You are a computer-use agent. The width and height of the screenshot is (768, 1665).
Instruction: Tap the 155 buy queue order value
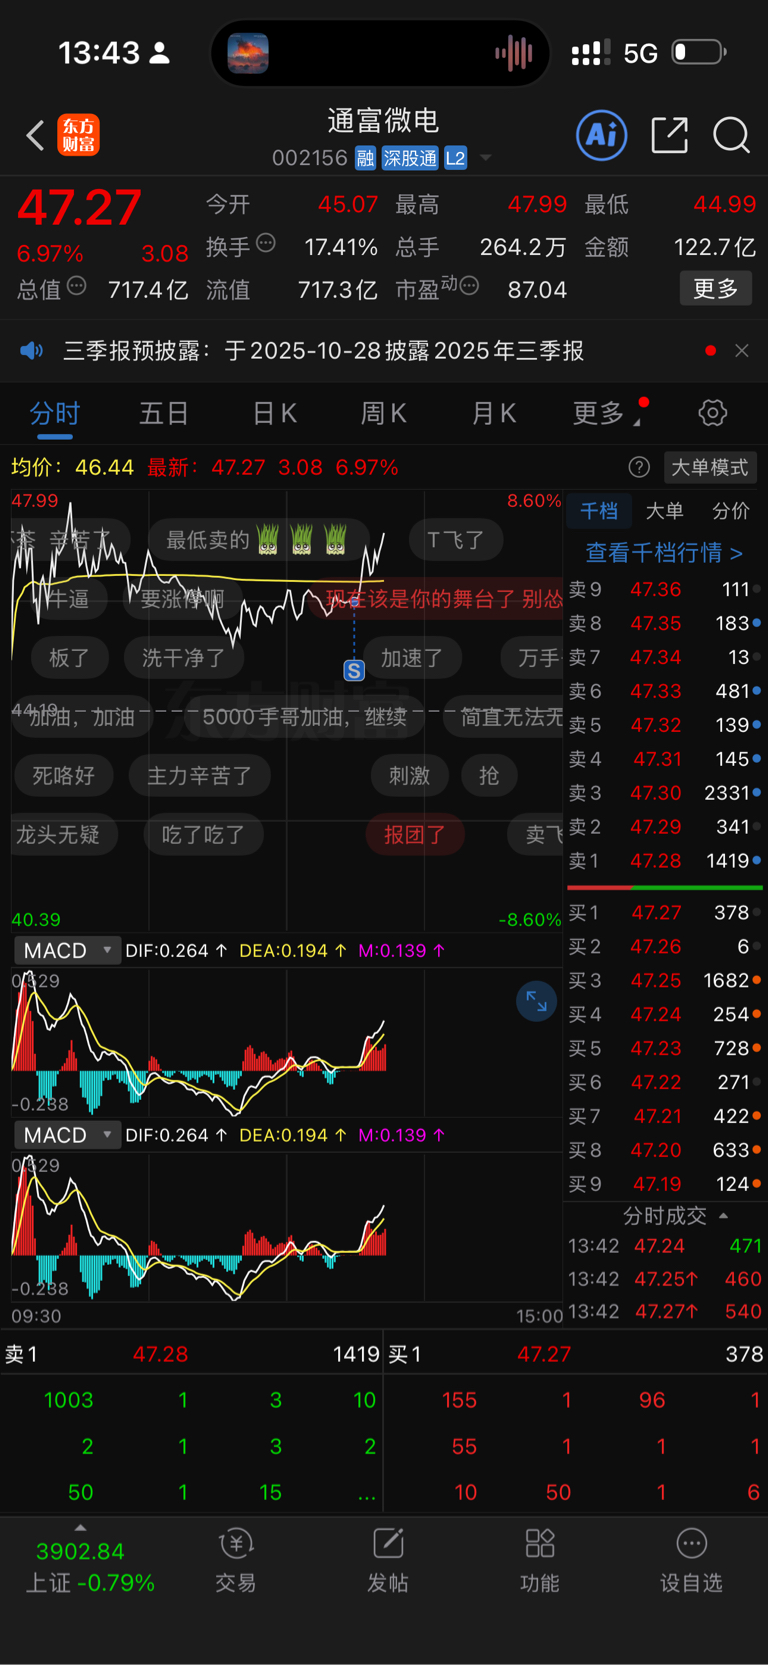click(x=459, y=1400)
